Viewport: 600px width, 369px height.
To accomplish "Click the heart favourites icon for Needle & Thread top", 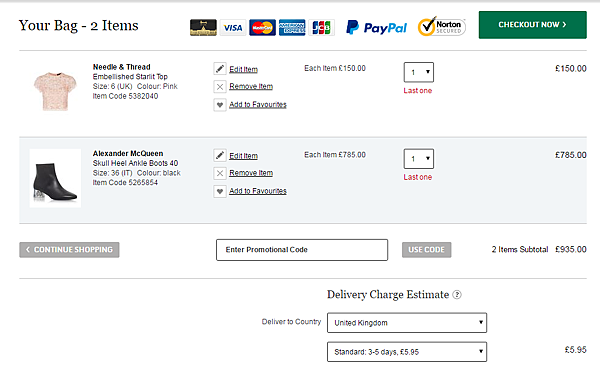I will click(220, 104).
